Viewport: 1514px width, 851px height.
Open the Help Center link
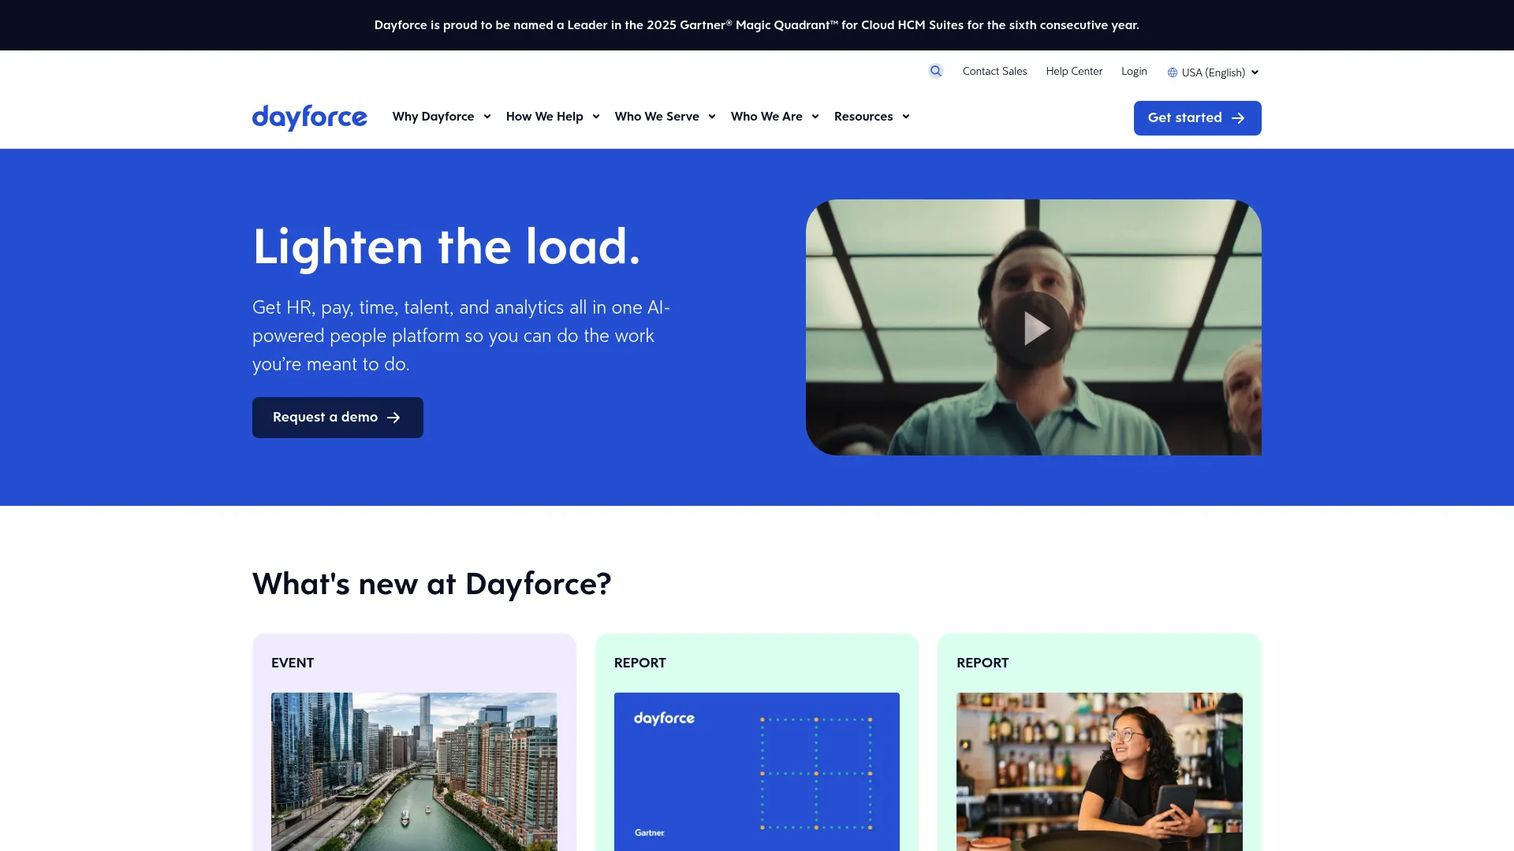click(1074, 71)
